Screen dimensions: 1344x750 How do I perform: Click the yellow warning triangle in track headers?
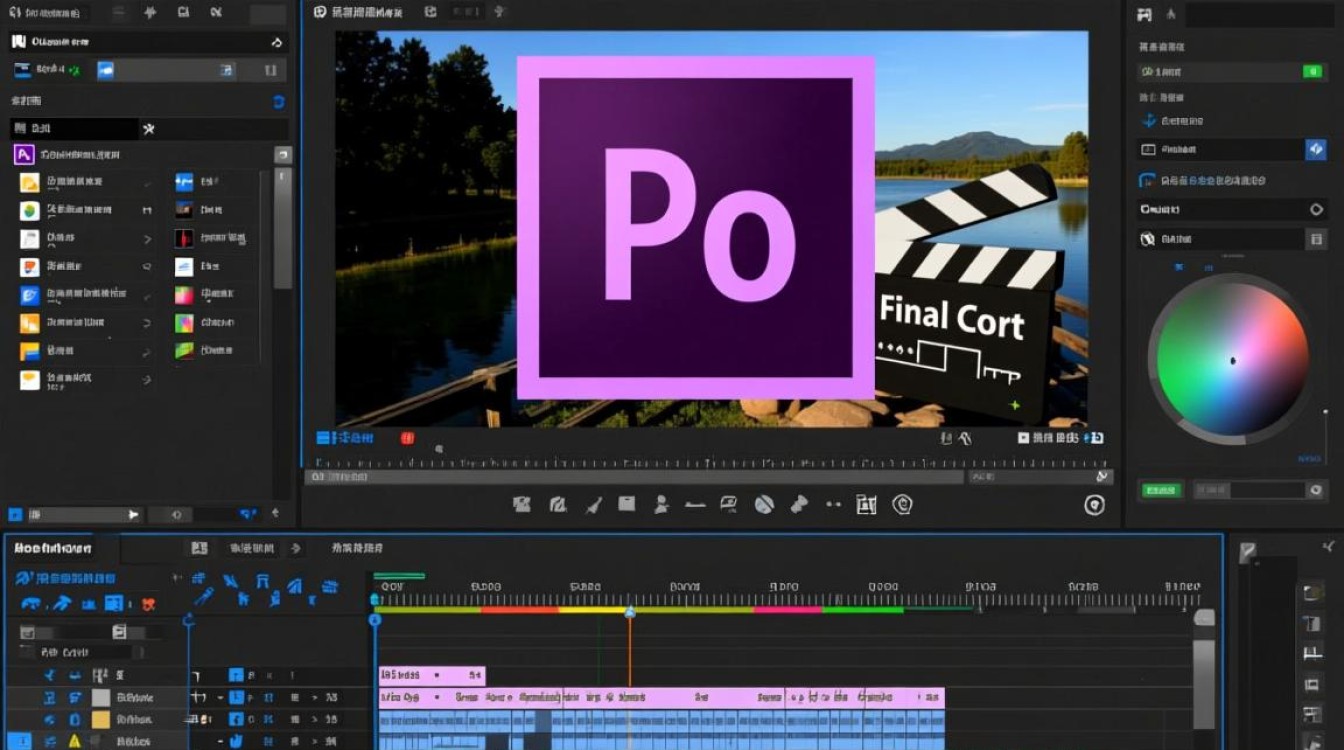point(73,741)
